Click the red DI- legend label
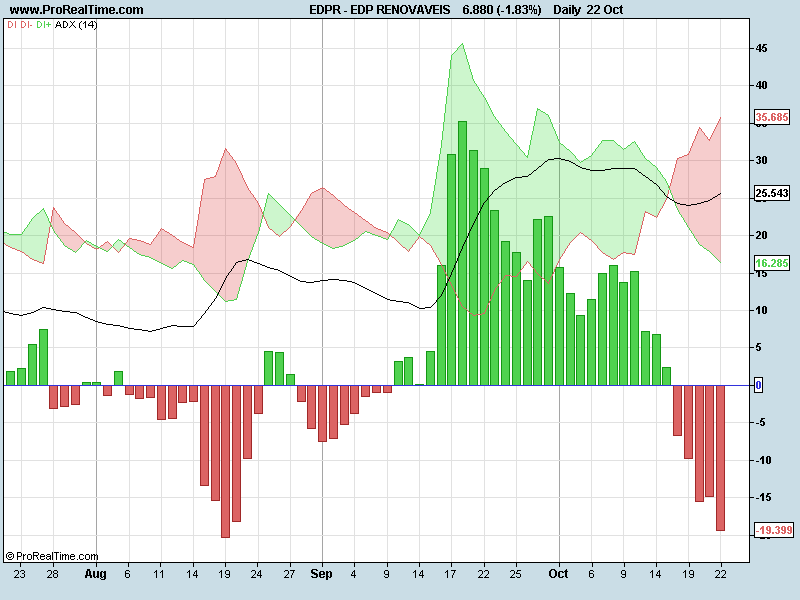The width and height of the screenshot is (800, 600). [26, 24]
